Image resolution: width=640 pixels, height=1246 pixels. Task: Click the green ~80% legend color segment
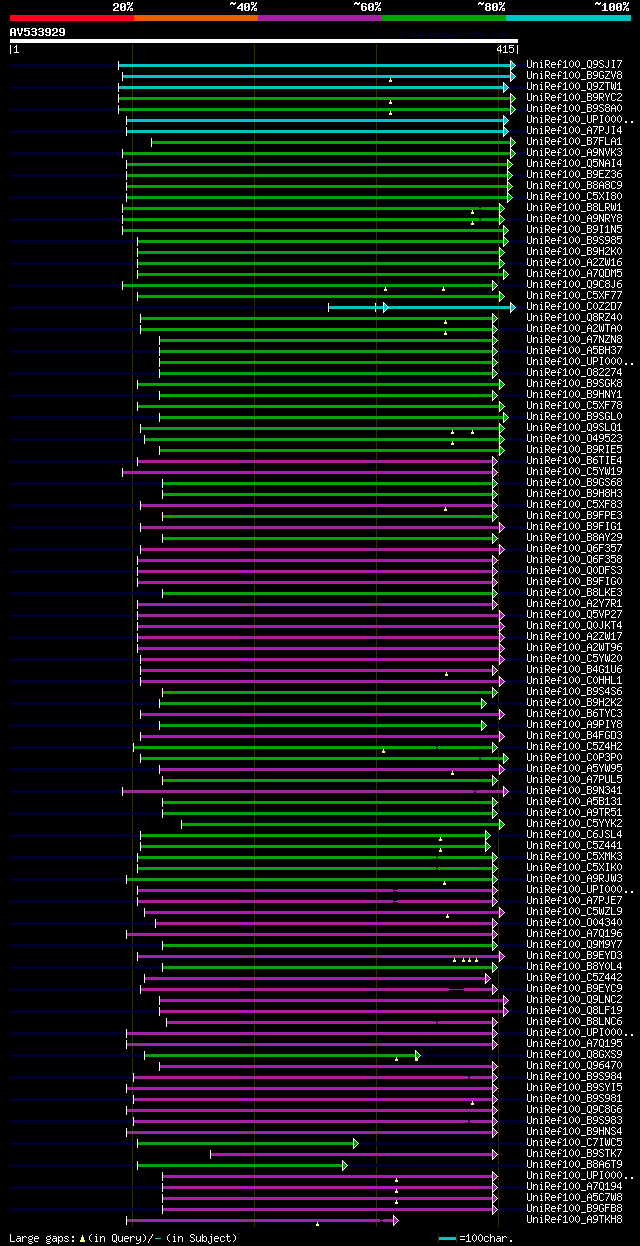click(443, 18)
